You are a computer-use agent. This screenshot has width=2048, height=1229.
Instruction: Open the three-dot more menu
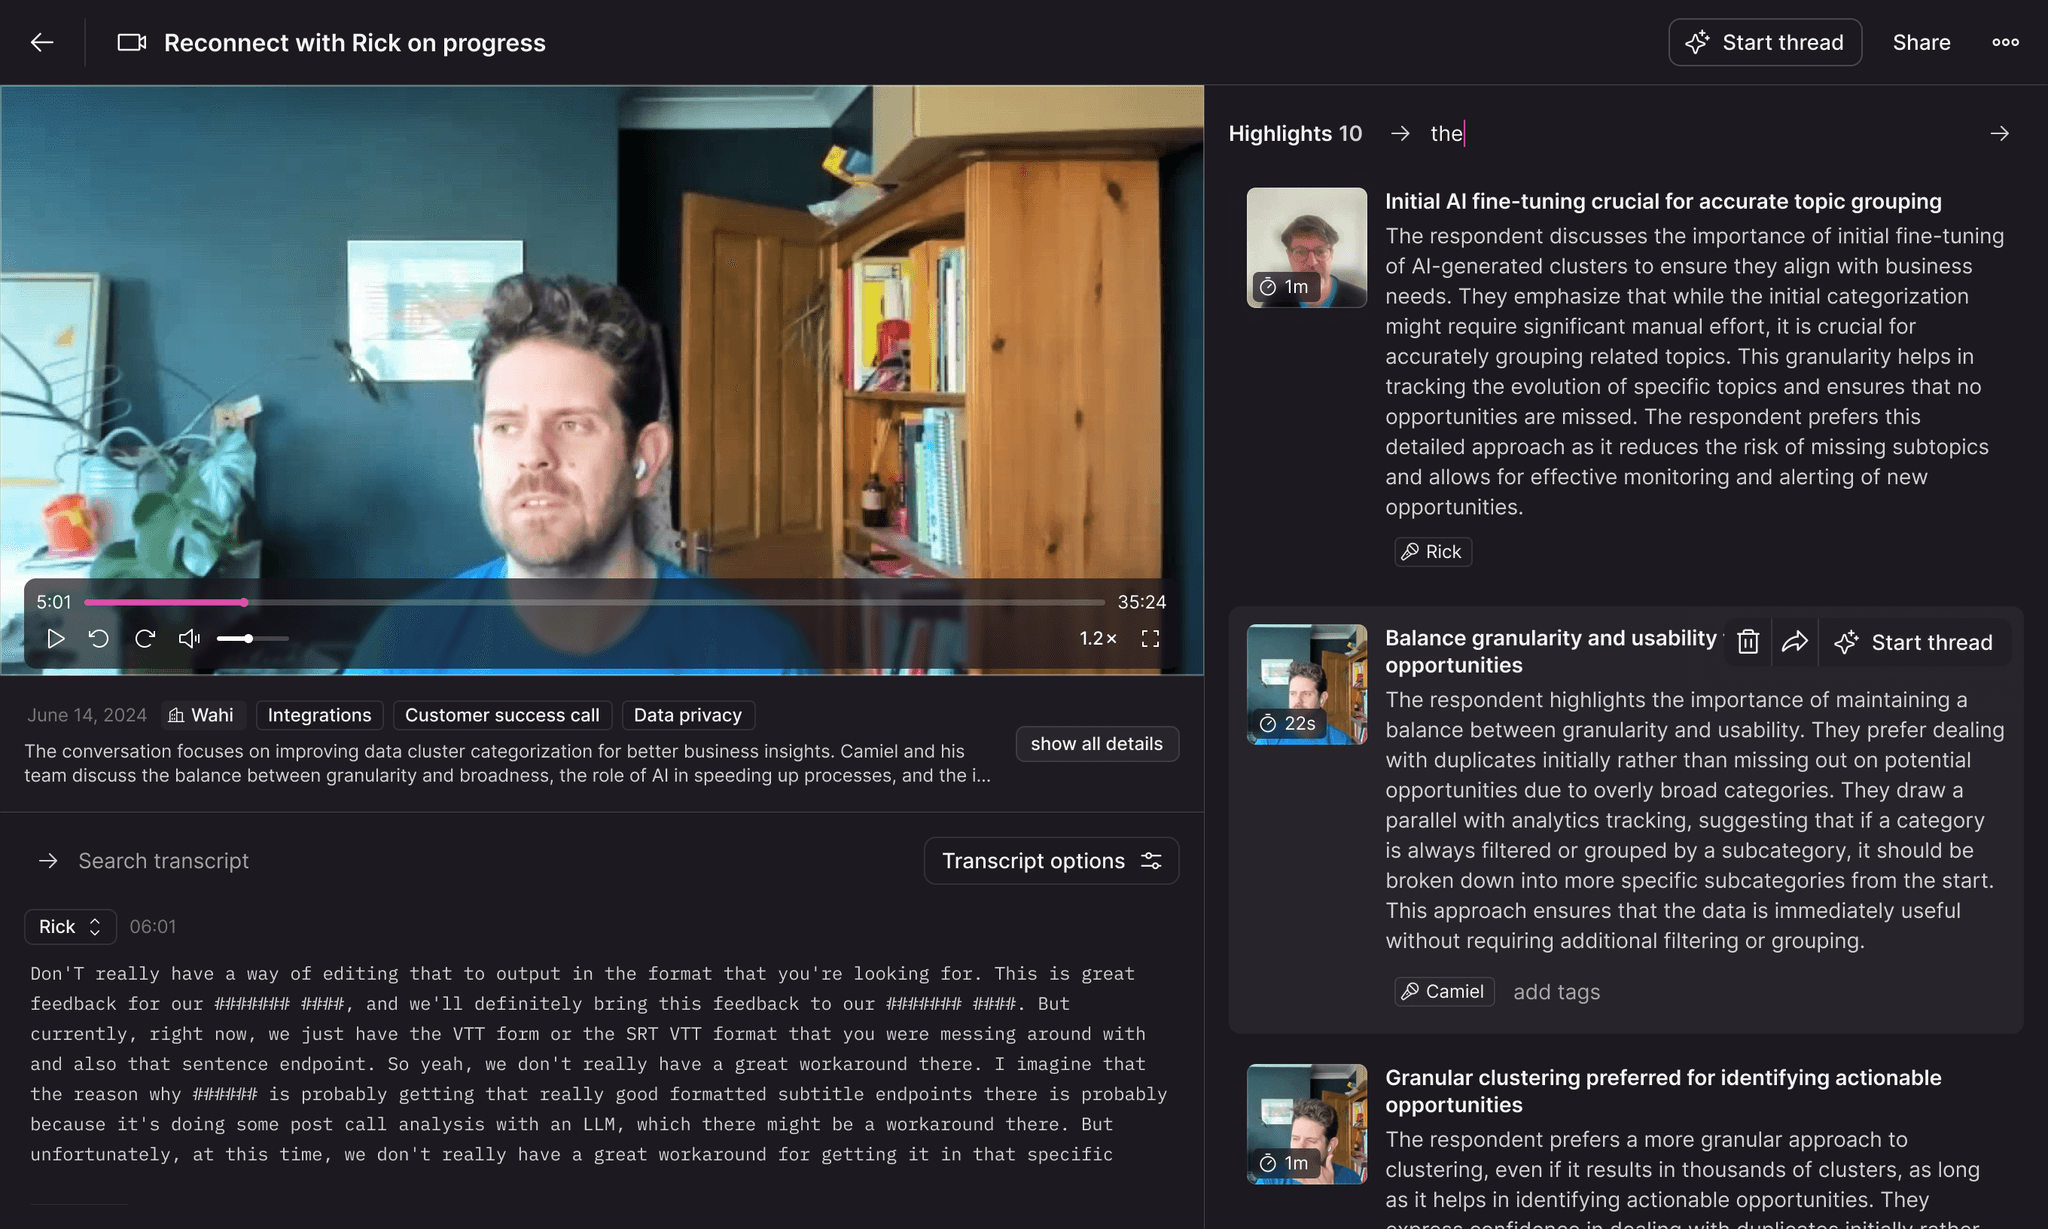click(x=2005, y=42)
